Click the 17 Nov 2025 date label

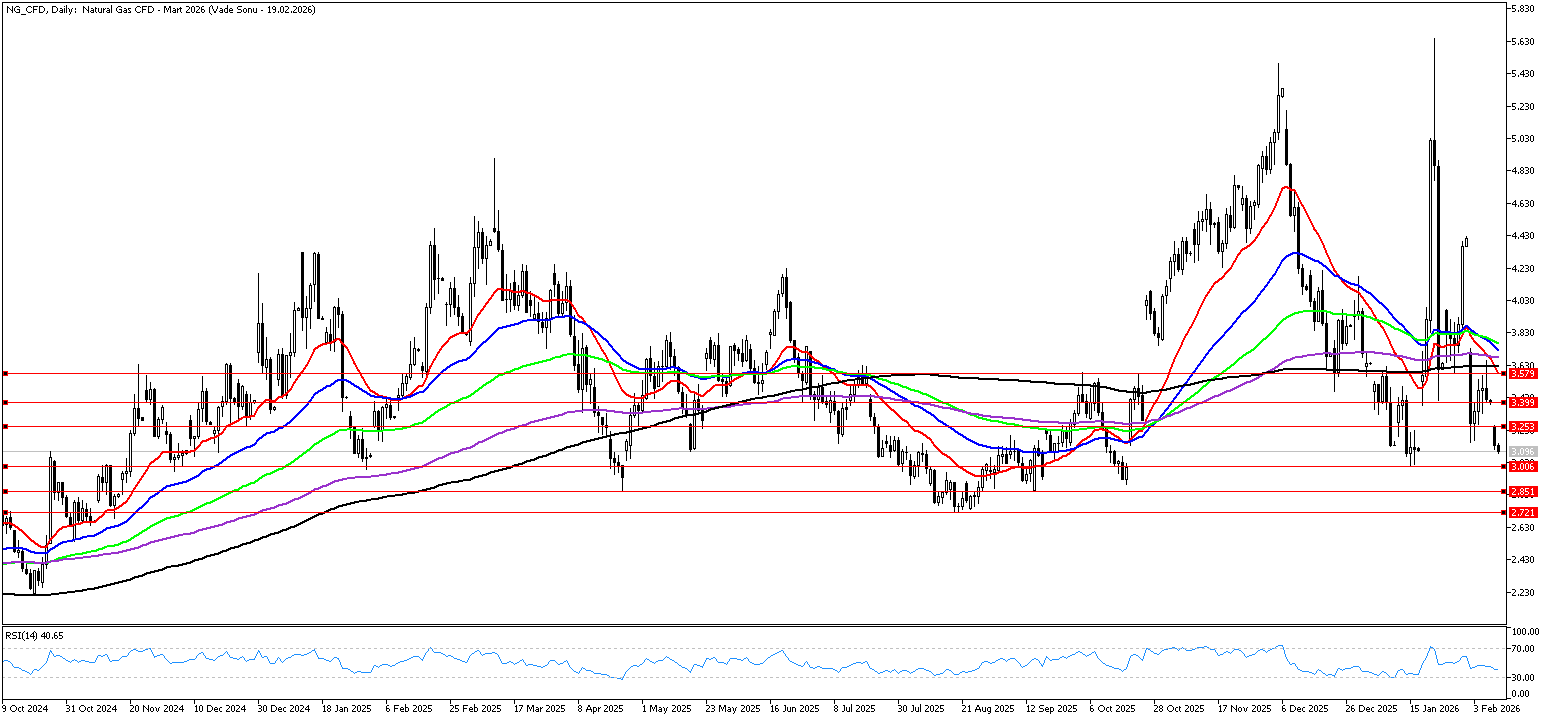pyautogui.click(x=1243, y=709)
